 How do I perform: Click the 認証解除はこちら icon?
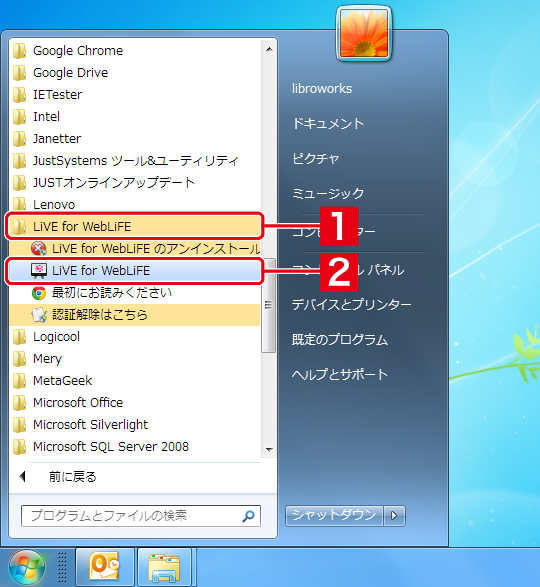pos(39,315)
